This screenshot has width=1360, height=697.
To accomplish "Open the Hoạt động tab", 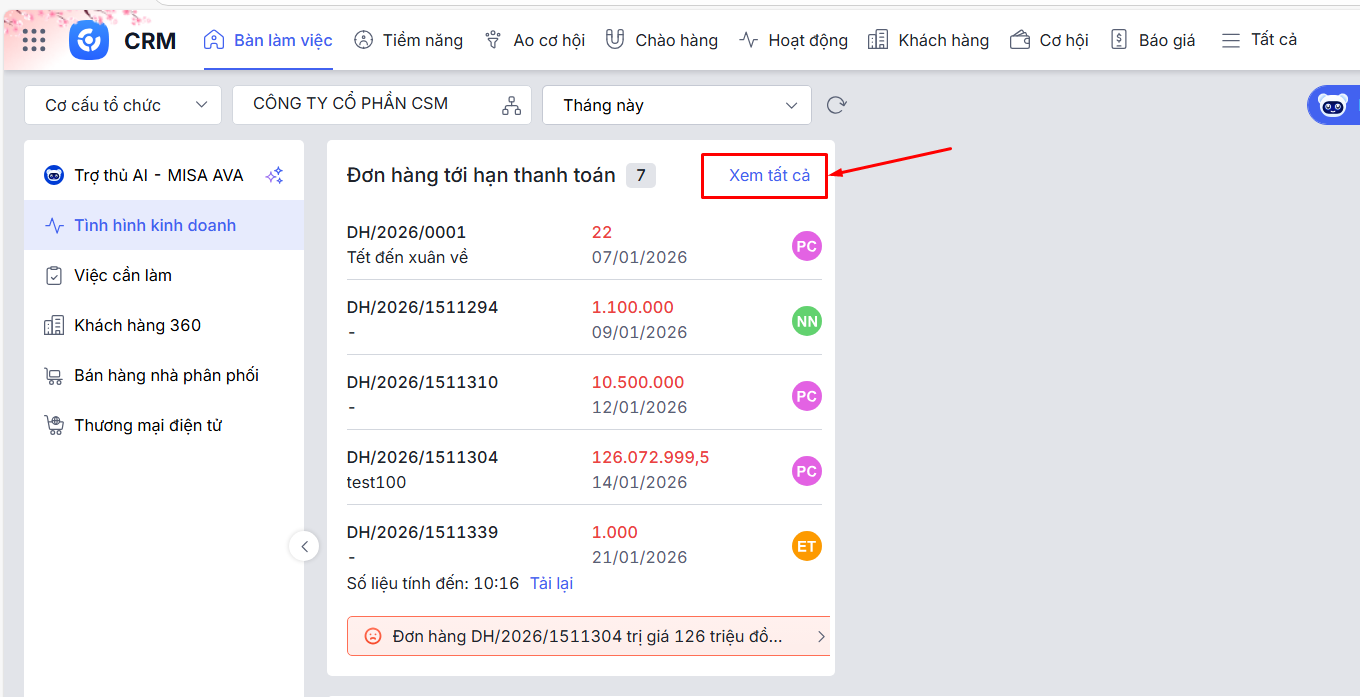I will (x=793, y=40).
